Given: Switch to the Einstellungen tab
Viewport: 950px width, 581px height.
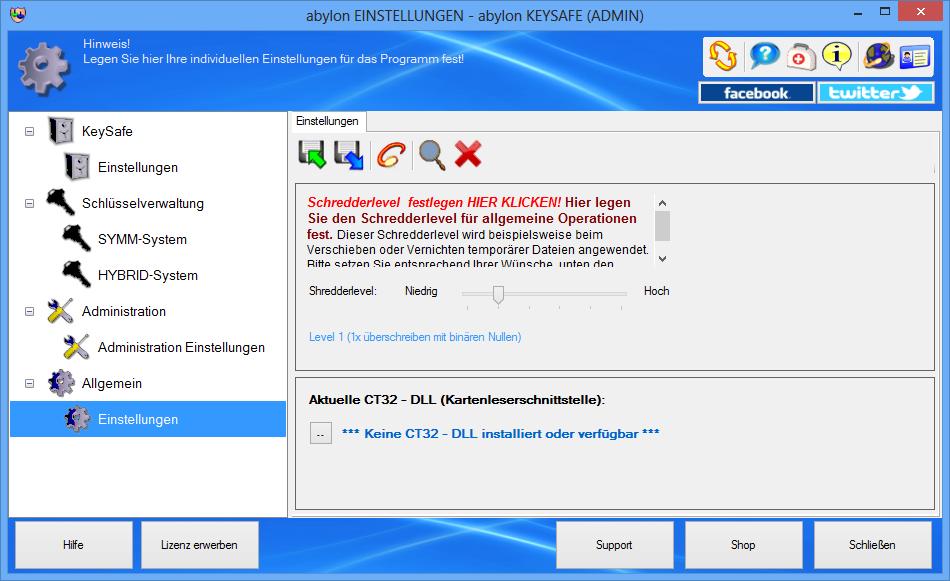Looking at the screenshot, I should (x=327, y=121).
